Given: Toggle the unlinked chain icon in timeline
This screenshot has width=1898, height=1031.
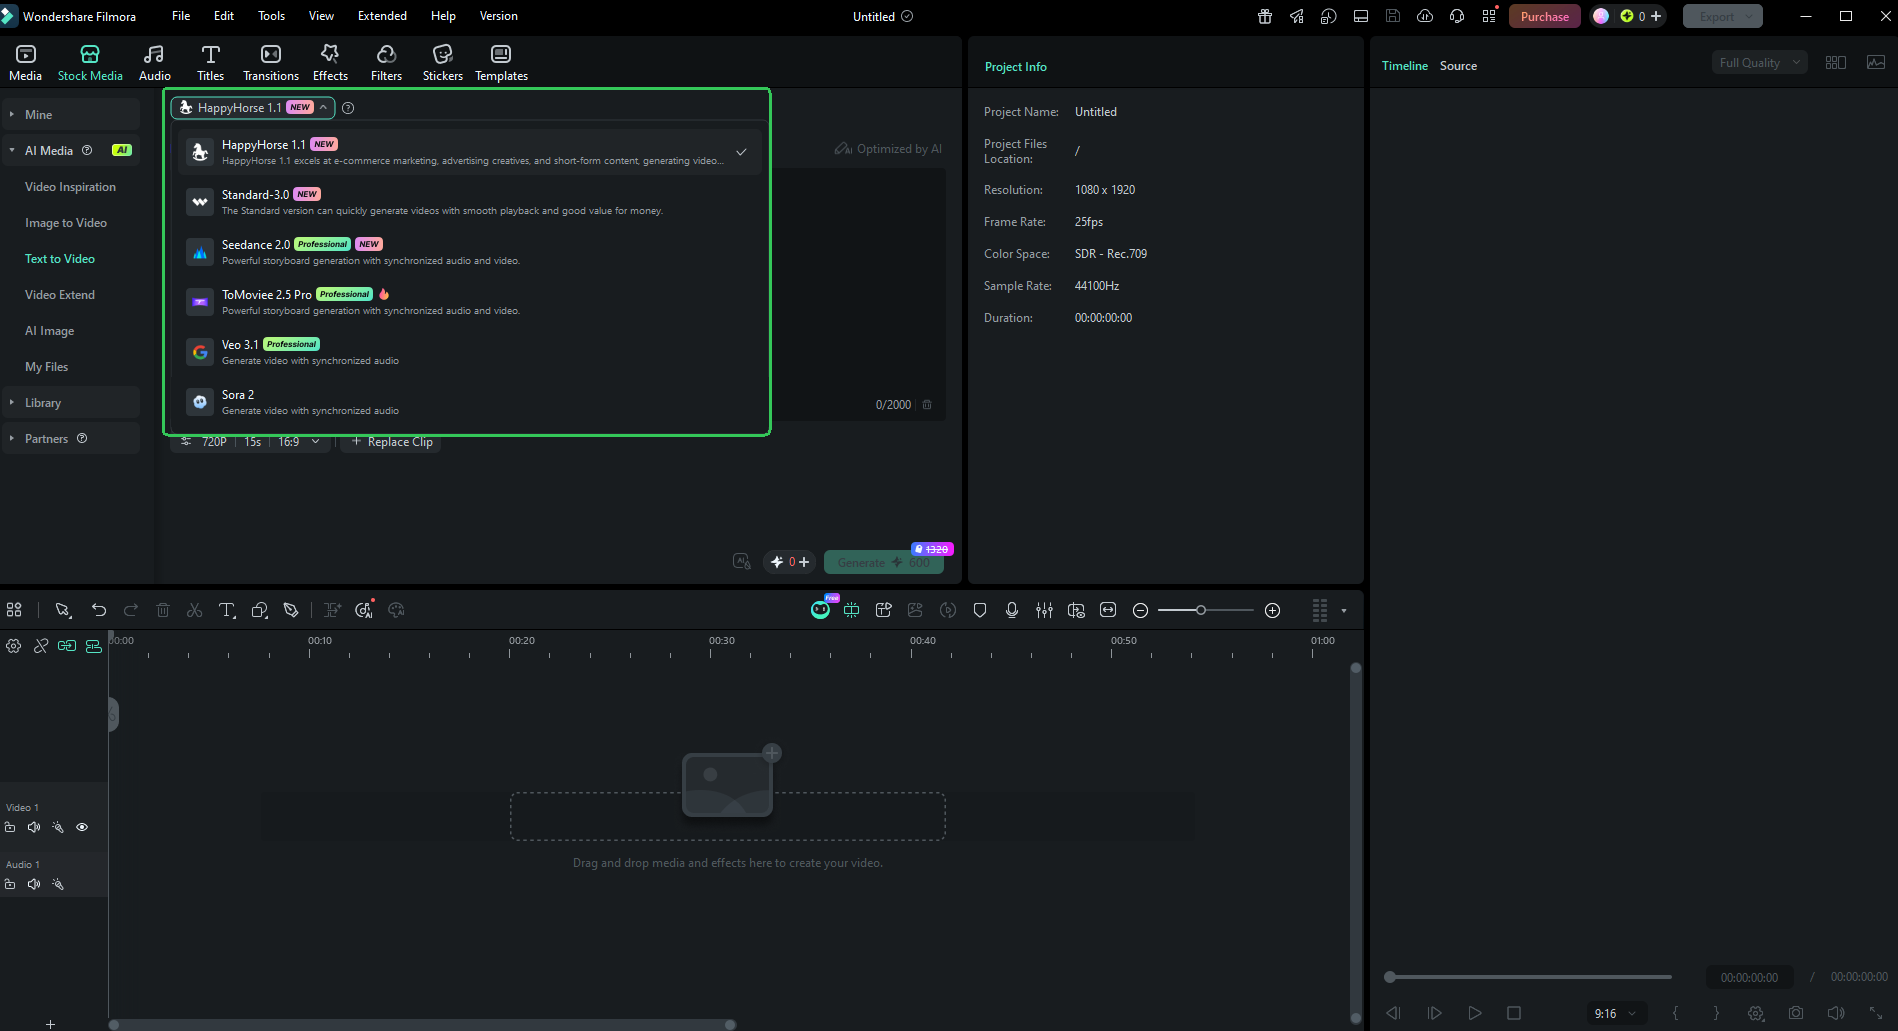Looking at the screenshot, I should 41,646.
